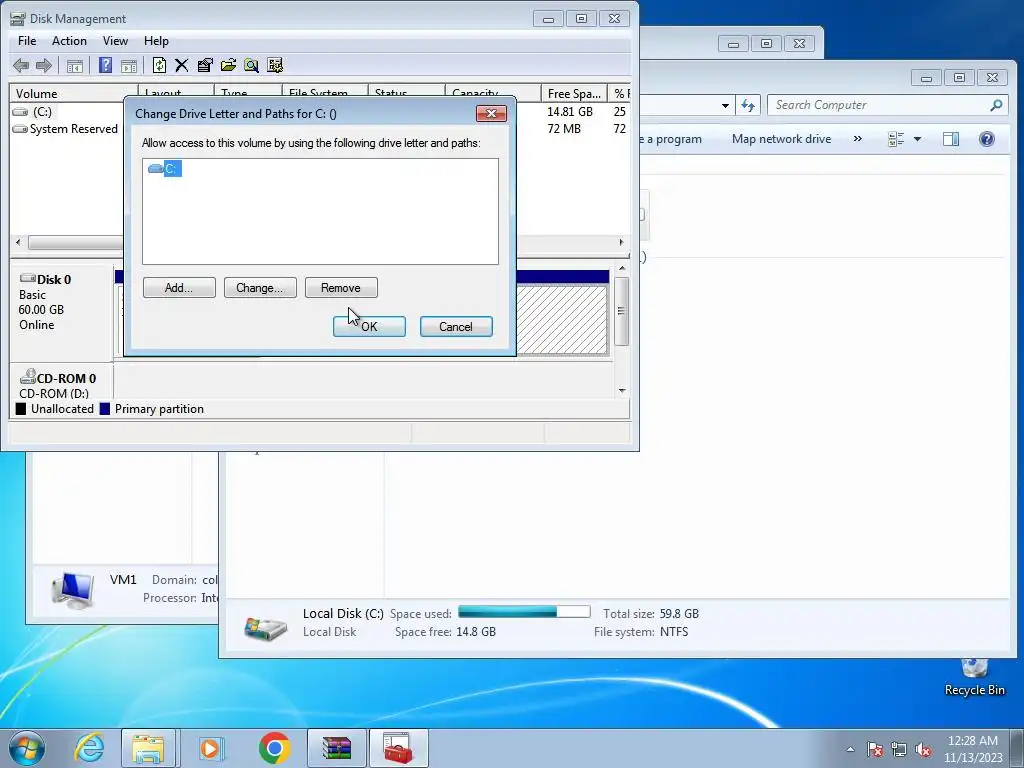
Task: Click the 72 MB free space cell
Action: tap(564, 129)
